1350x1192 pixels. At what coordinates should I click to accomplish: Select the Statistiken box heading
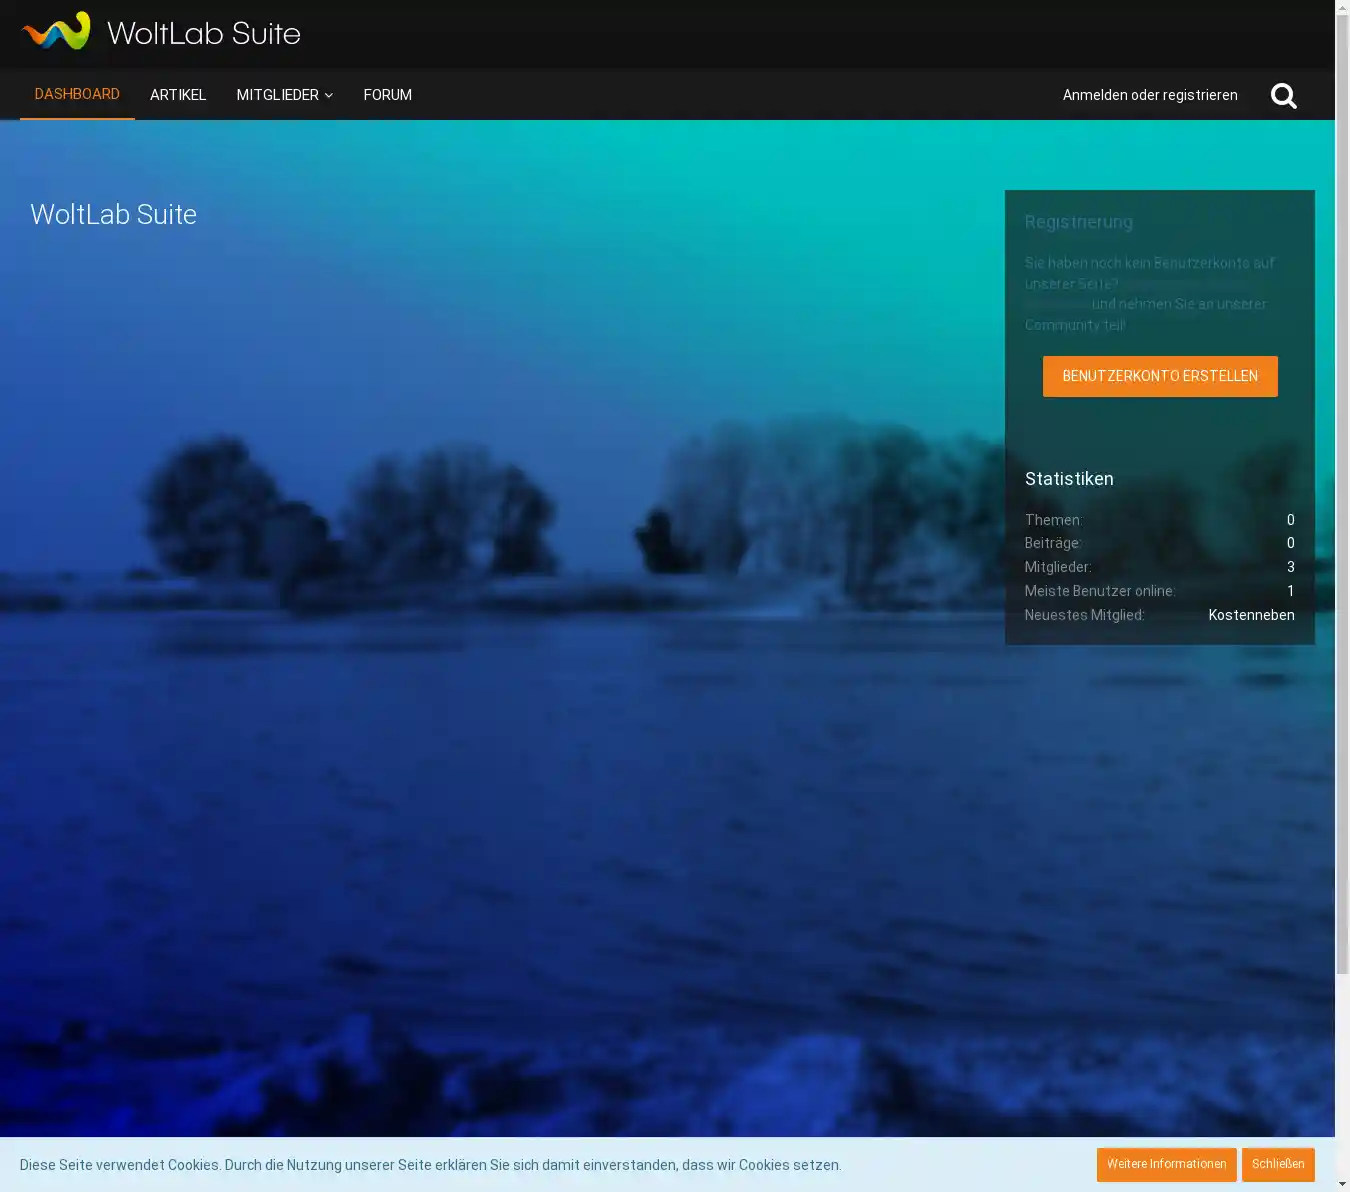pos(1069,479)
